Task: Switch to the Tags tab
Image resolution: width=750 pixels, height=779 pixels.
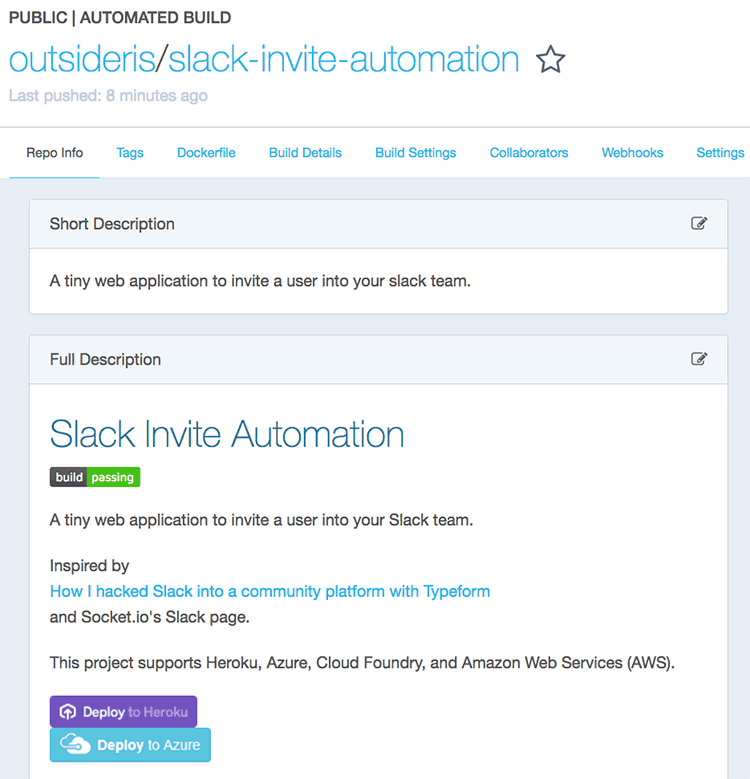Action: 130,153
